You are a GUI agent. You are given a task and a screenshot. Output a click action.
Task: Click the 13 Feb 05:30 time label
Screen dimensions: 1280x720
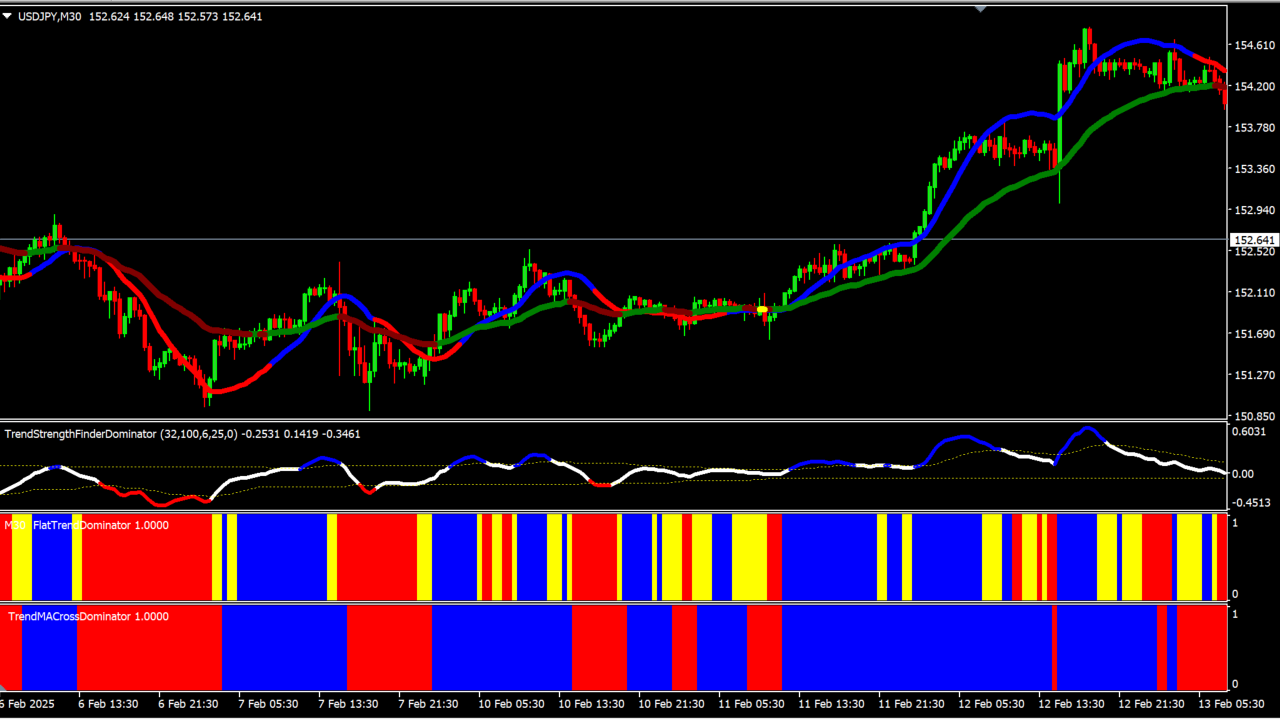(1231, 705)
